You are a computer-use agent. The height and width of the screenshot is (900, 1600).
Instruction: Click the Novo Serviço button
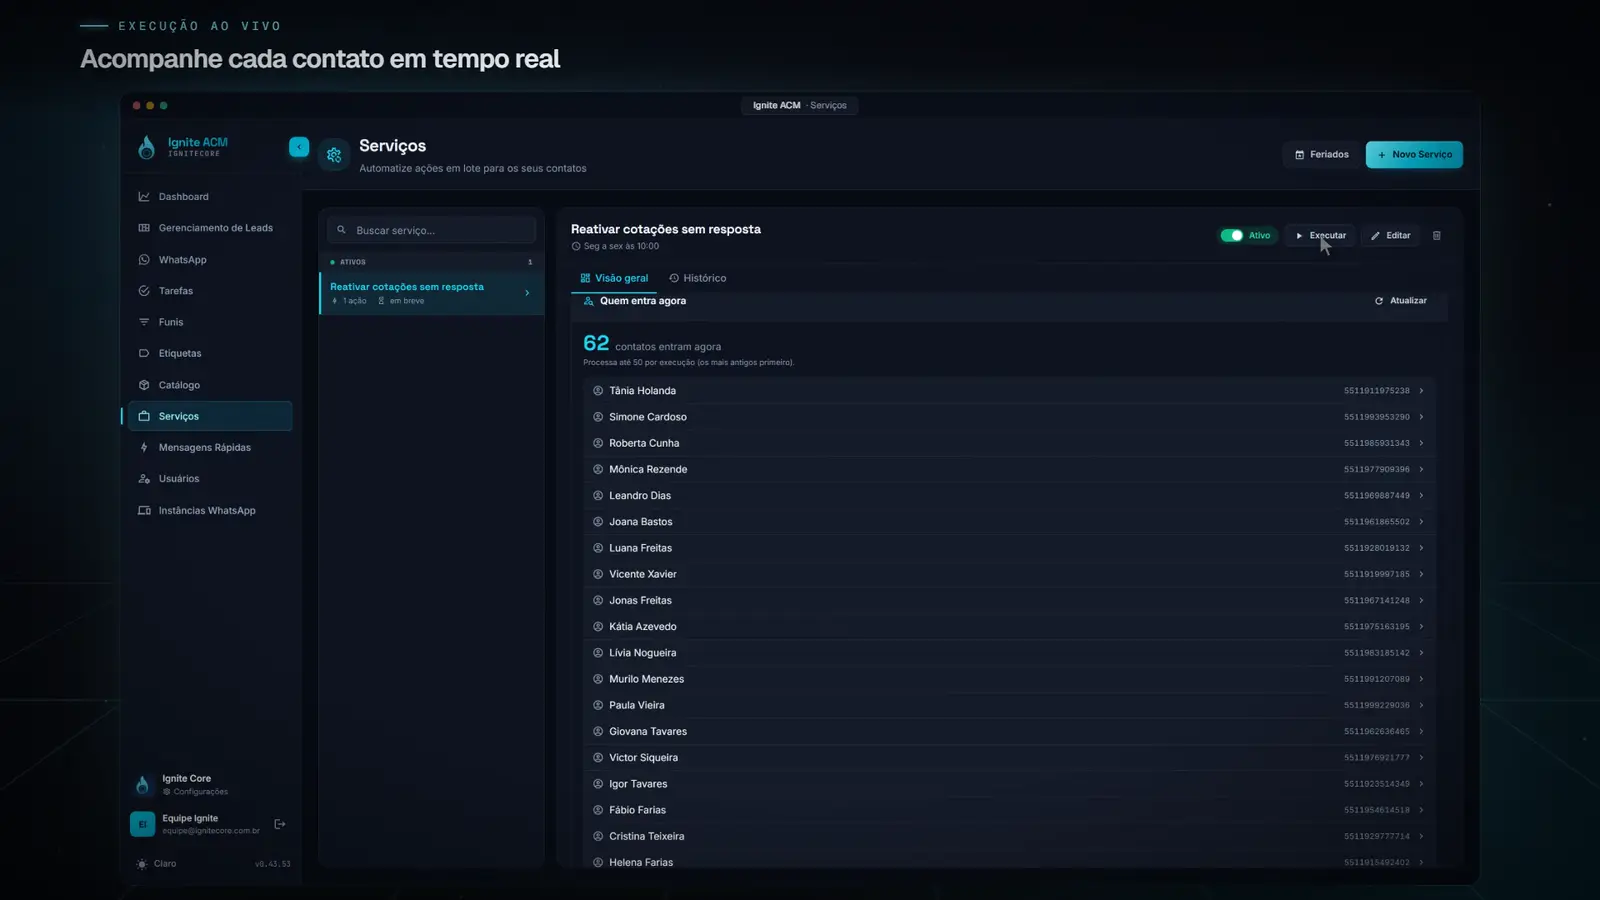click(x=1414, y=155)
